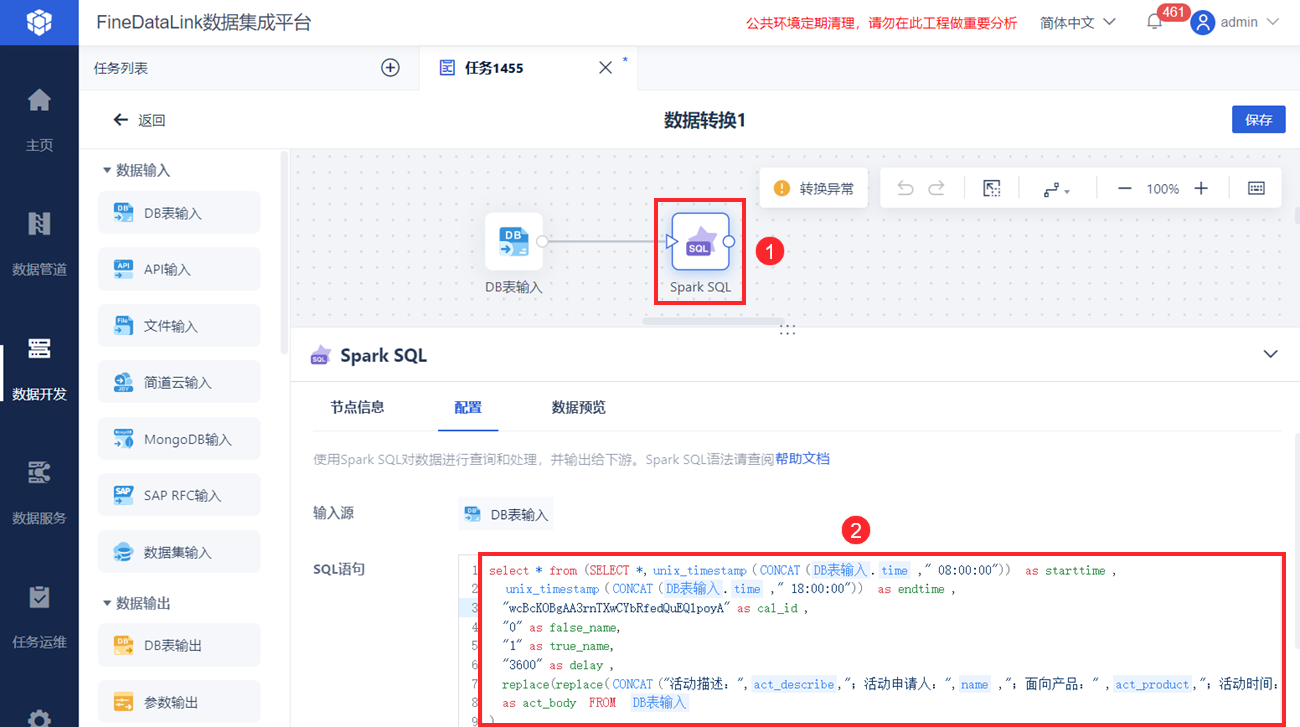The image size is (1300, 727).
Task: Select the SAP RFC输入 operator
Action: (179, 495)
